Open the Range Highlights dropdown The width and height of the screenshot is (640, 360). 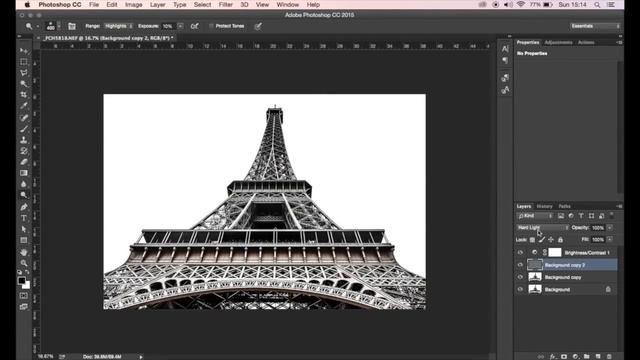[118, 26]
